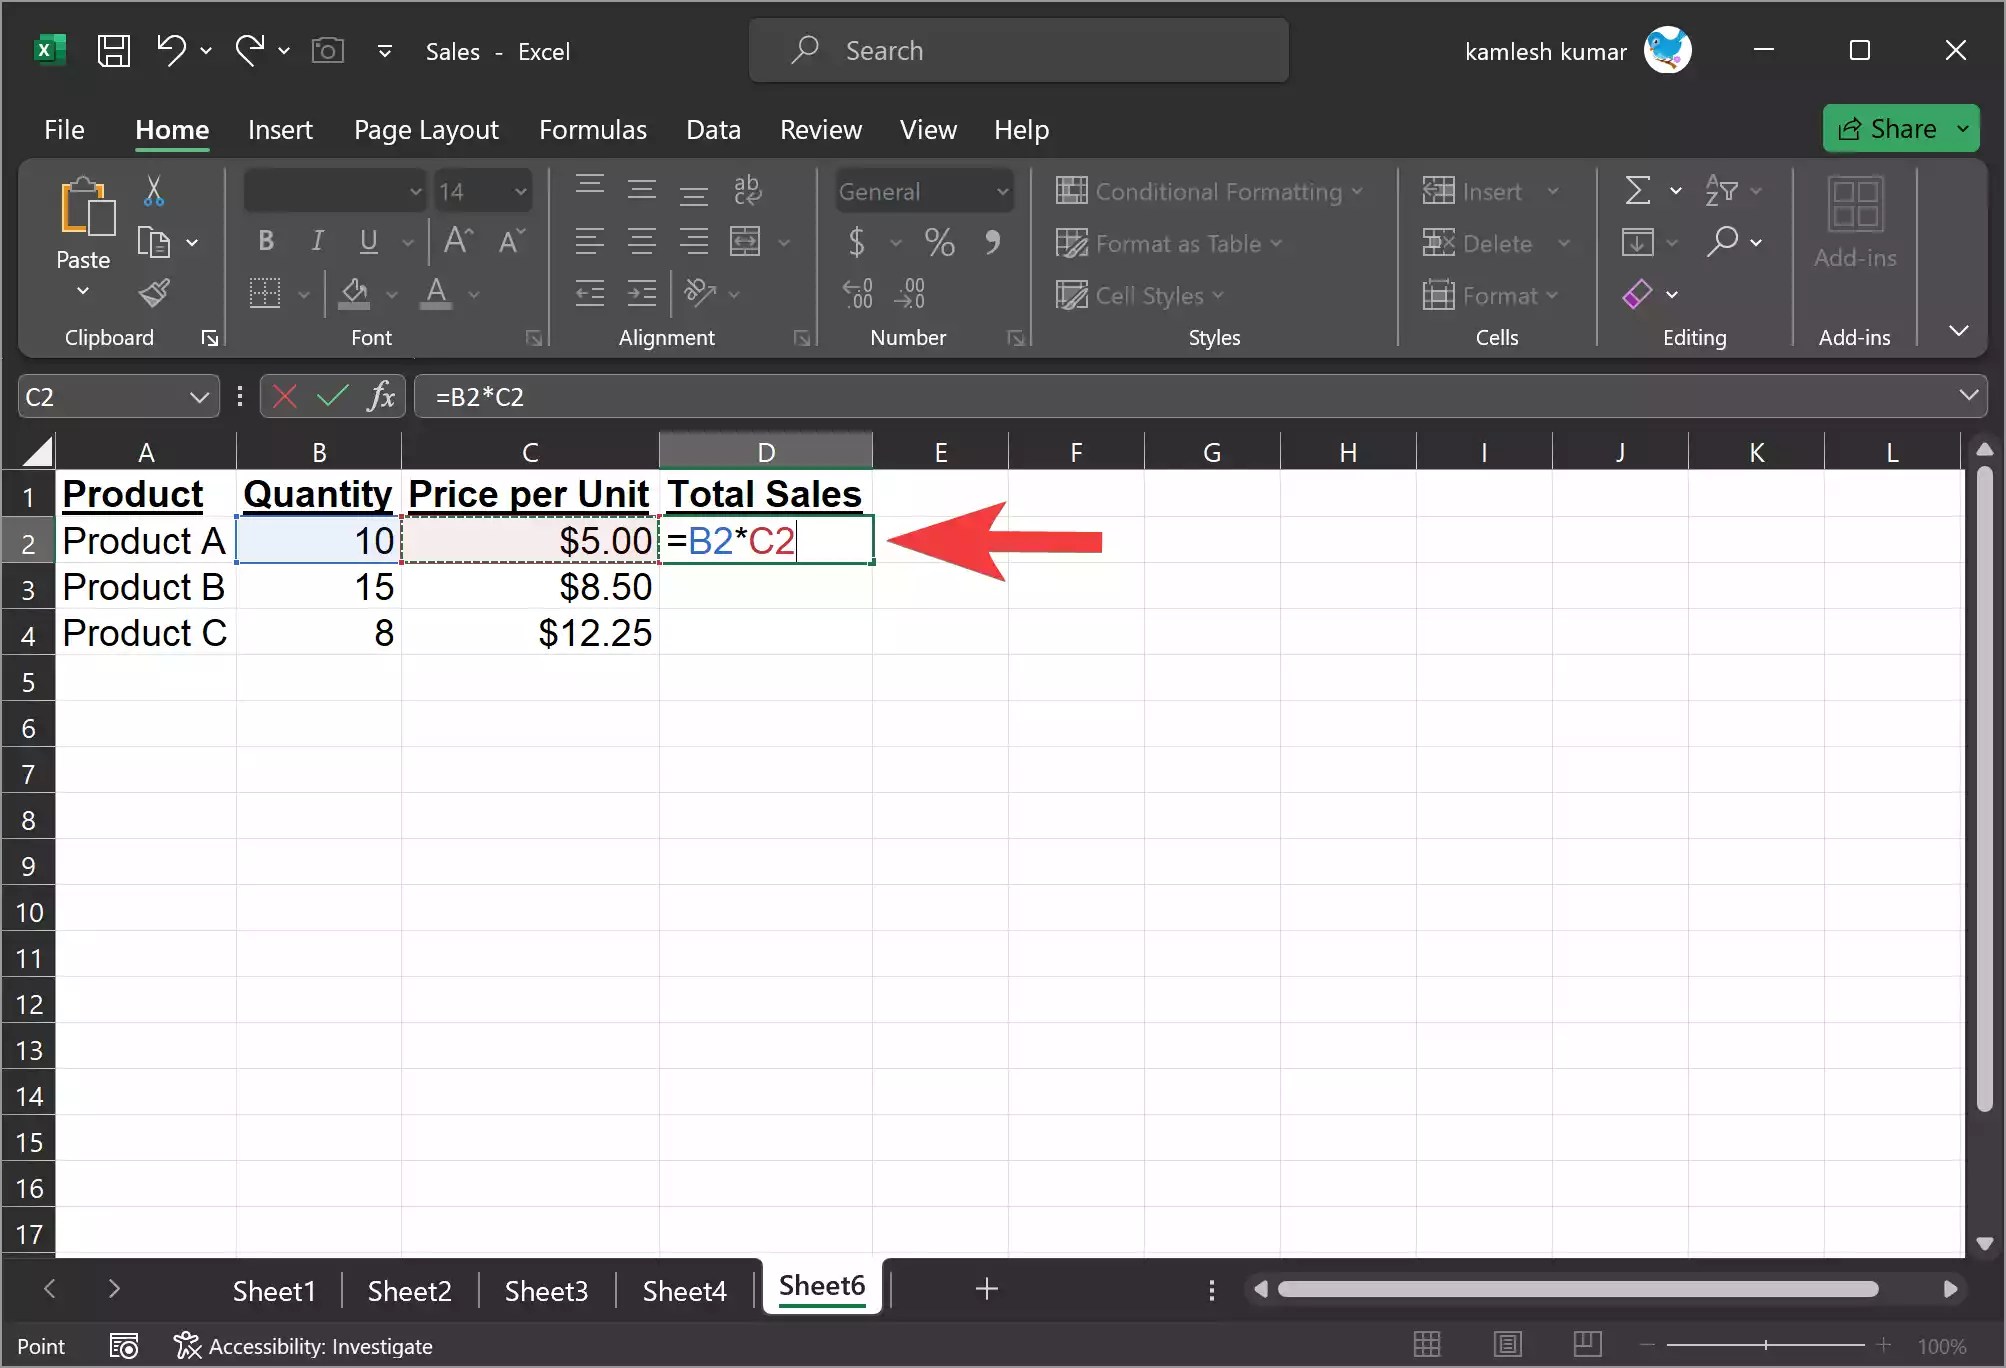Open the font size dropdown
The height and width of the screenshot is (1368, 2006).
[x=519, y=190]
